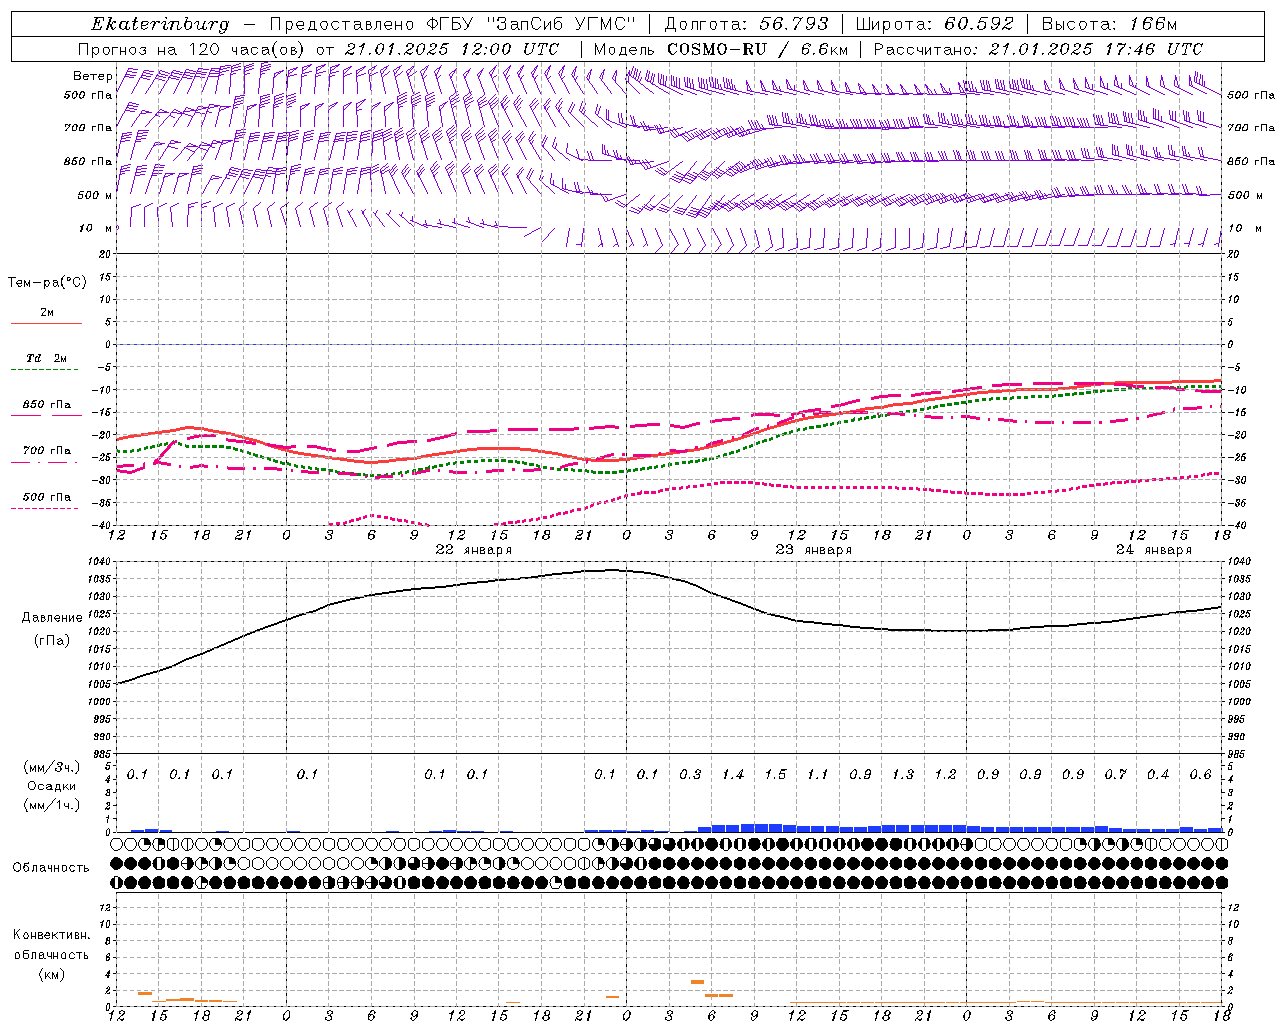This screenshot has height=1024, width=1280.
Task: Select the Высота: 166м field
Action: point(1109,24)
